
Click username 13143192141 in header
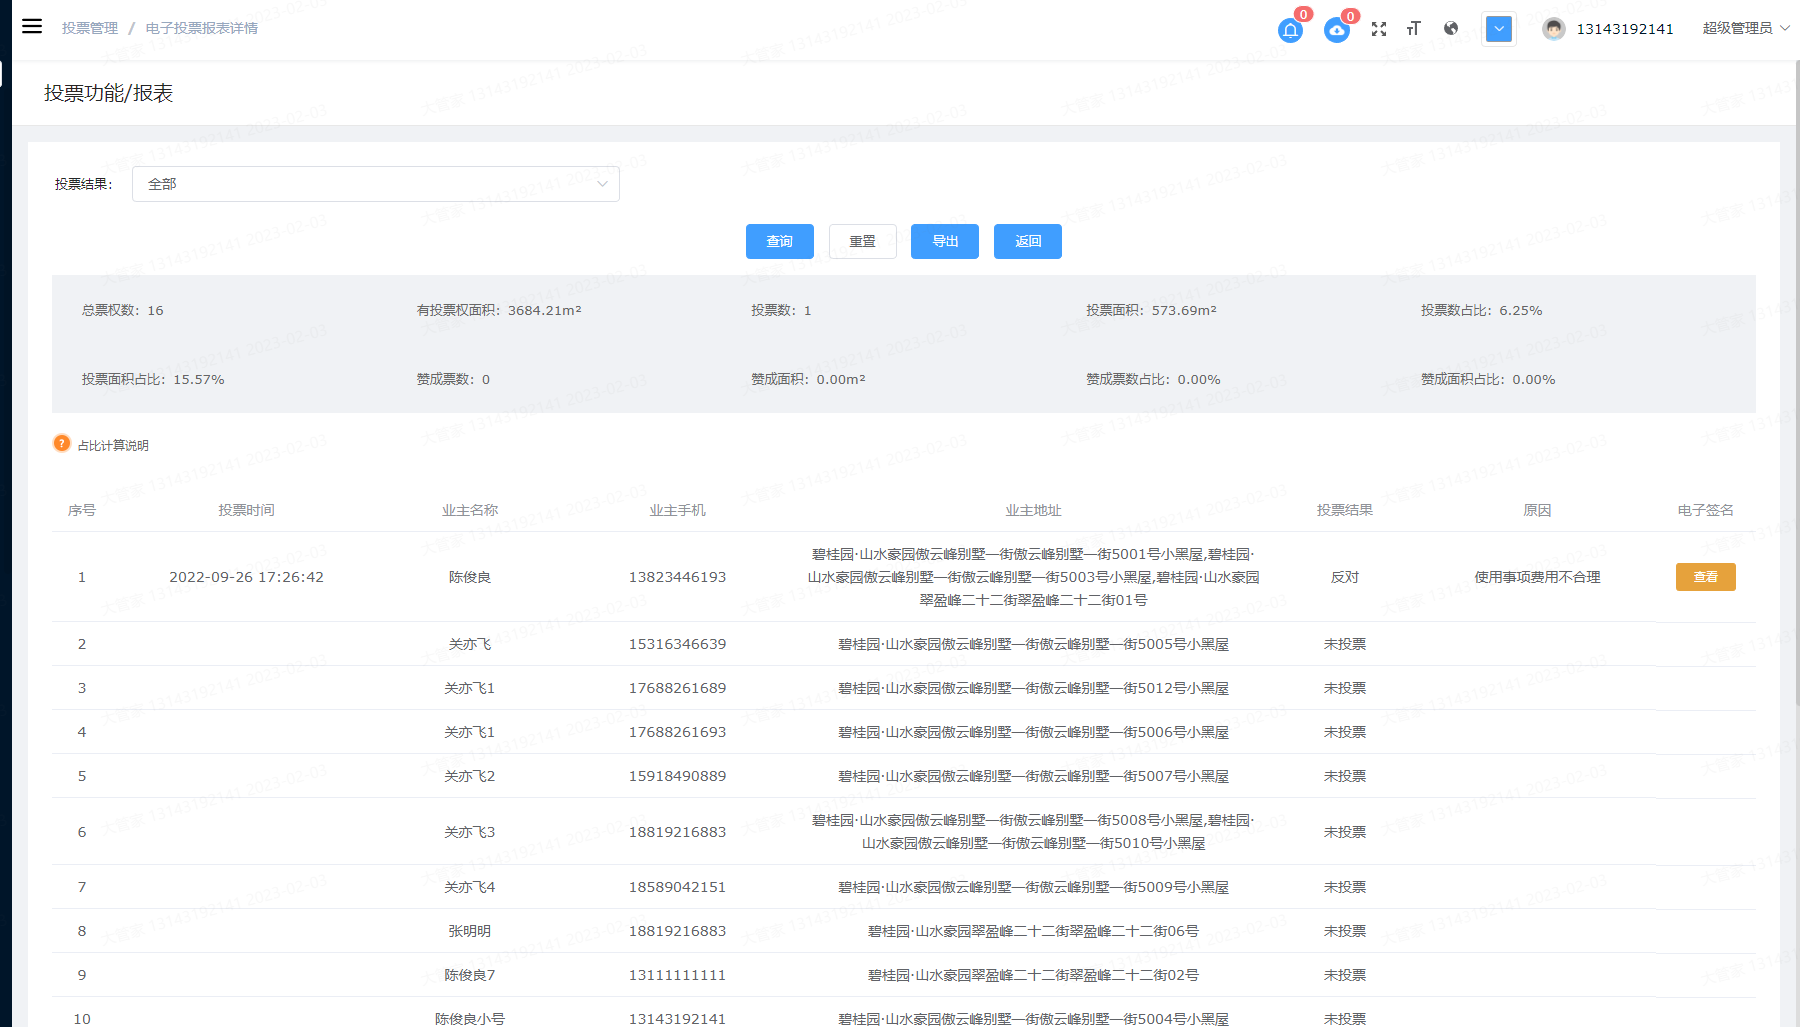tap(1625, 29)
